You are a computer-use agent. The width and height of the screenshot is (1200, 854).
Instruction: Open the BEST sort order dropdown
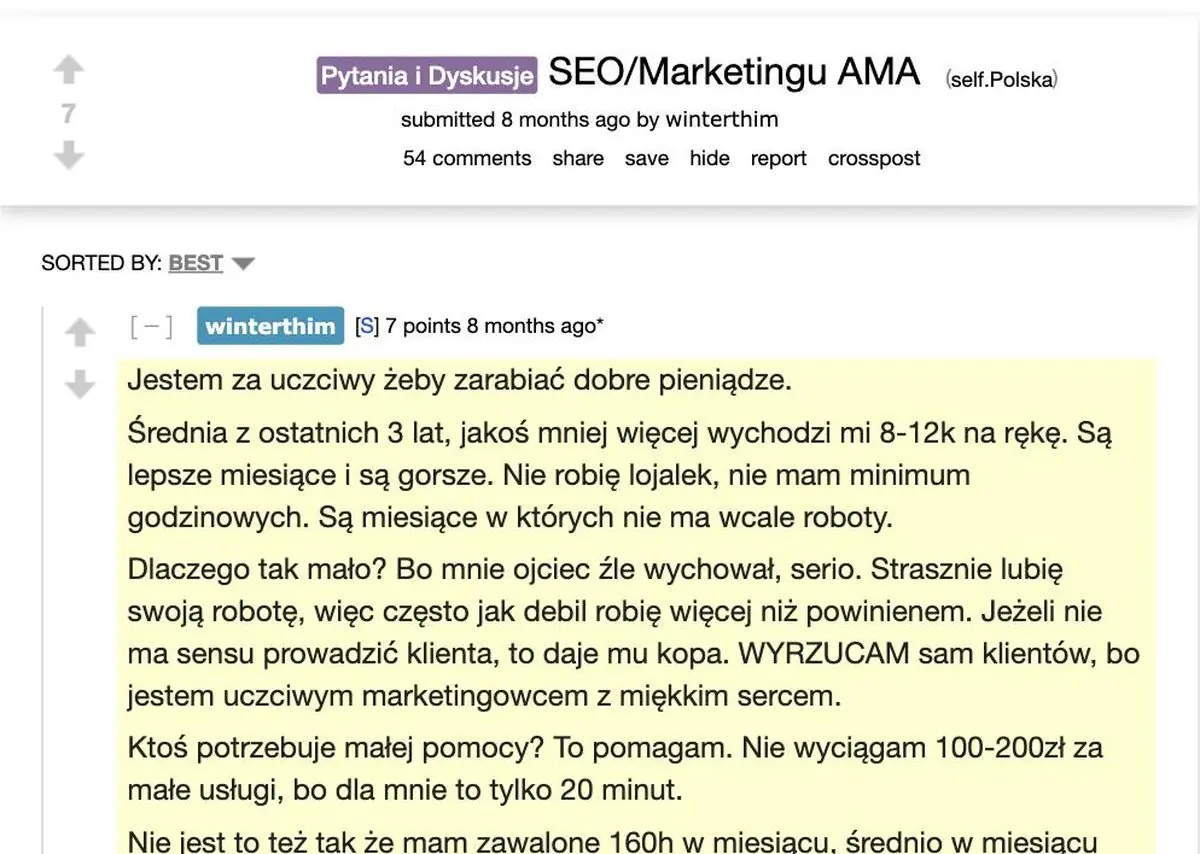click(212, 263)
